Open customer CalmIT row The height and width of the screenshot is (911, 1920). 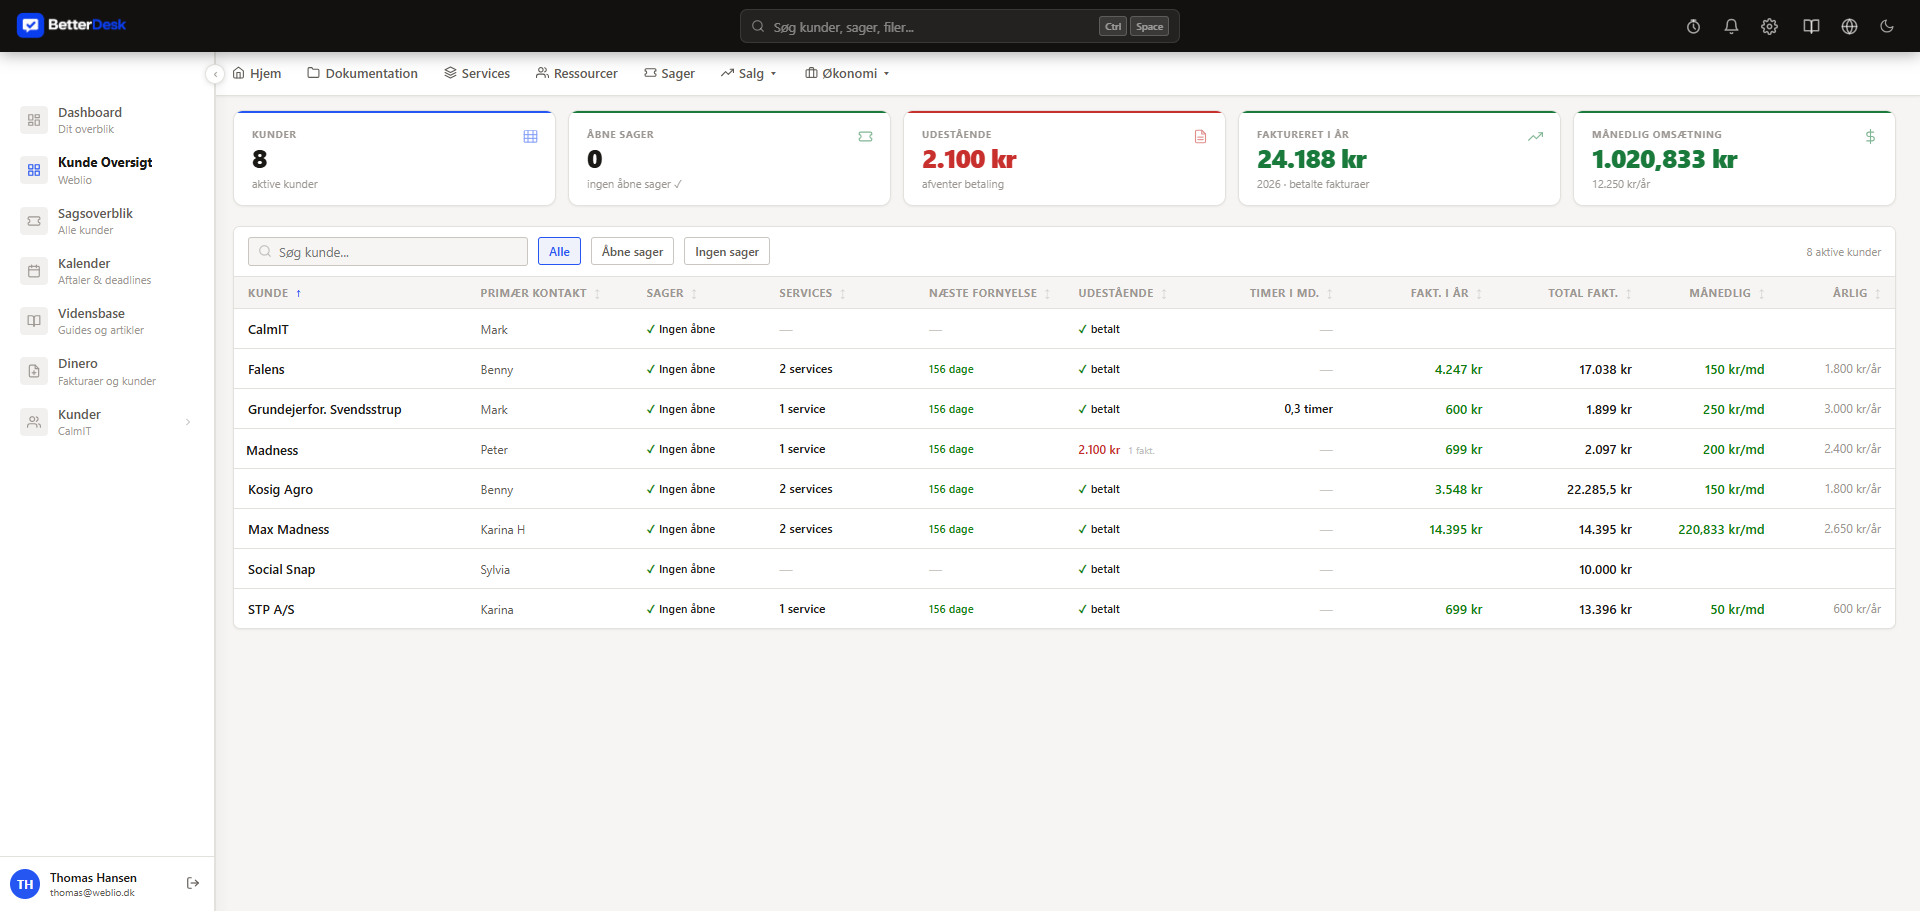pos(1064,329)
